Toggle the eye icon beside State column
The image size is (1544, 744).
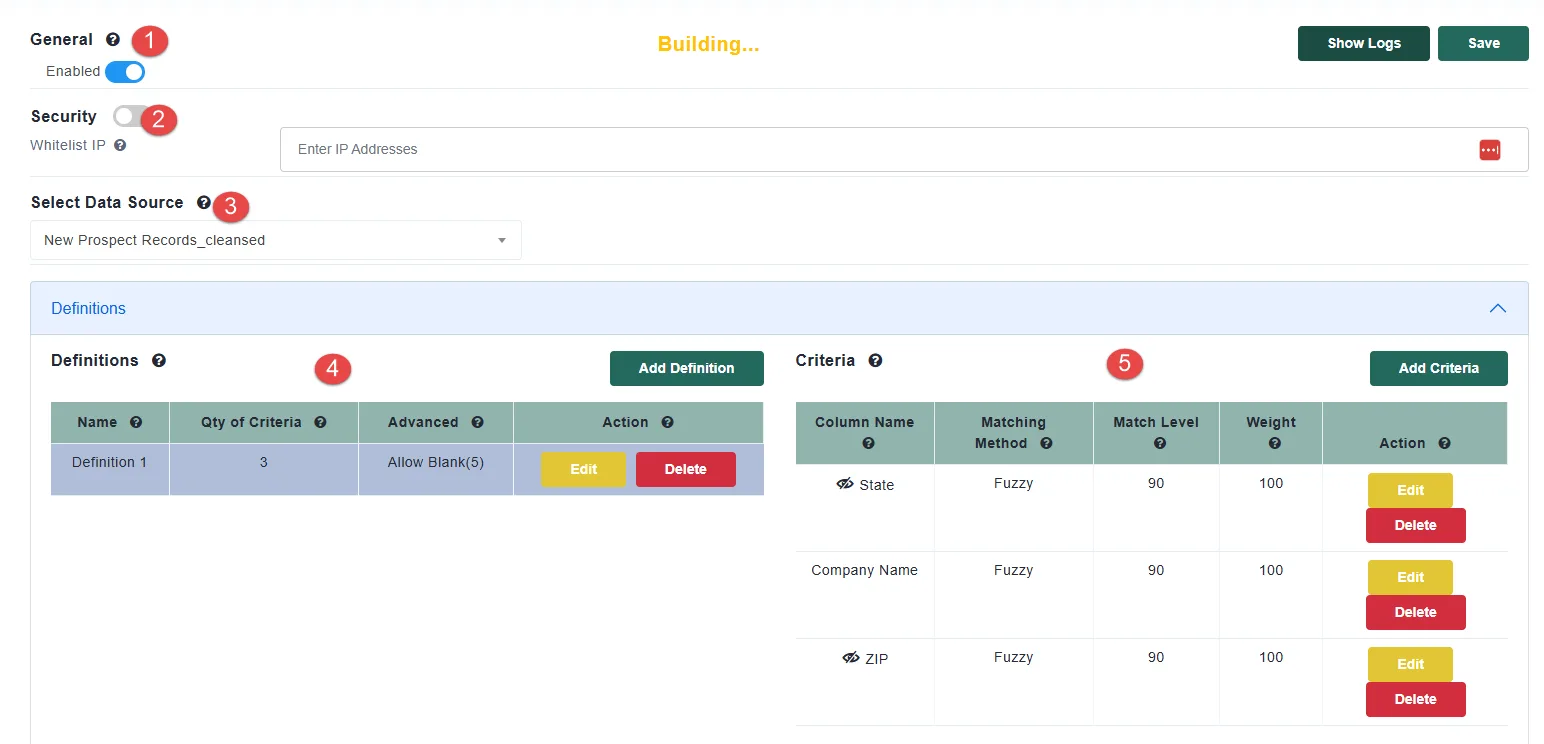845,484
